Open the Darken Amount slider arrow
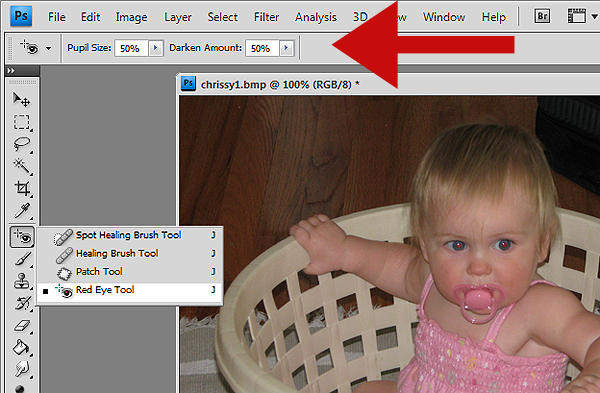 pos(286,48)
